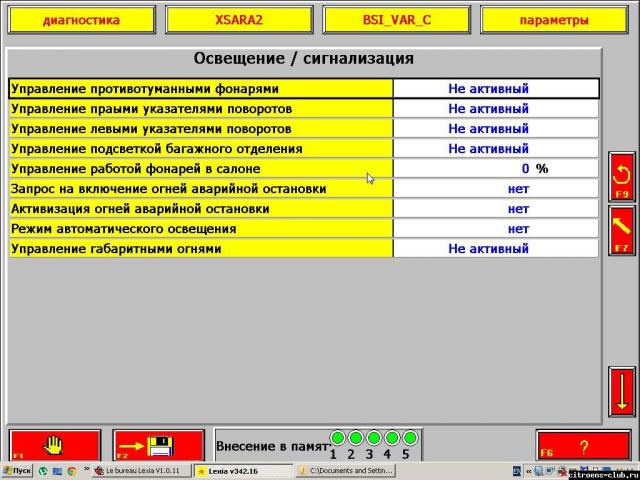Open the XSARA2 header tab
Image resolution: width=640 pixels, height=480 pixels.
(x=239, y=20)
